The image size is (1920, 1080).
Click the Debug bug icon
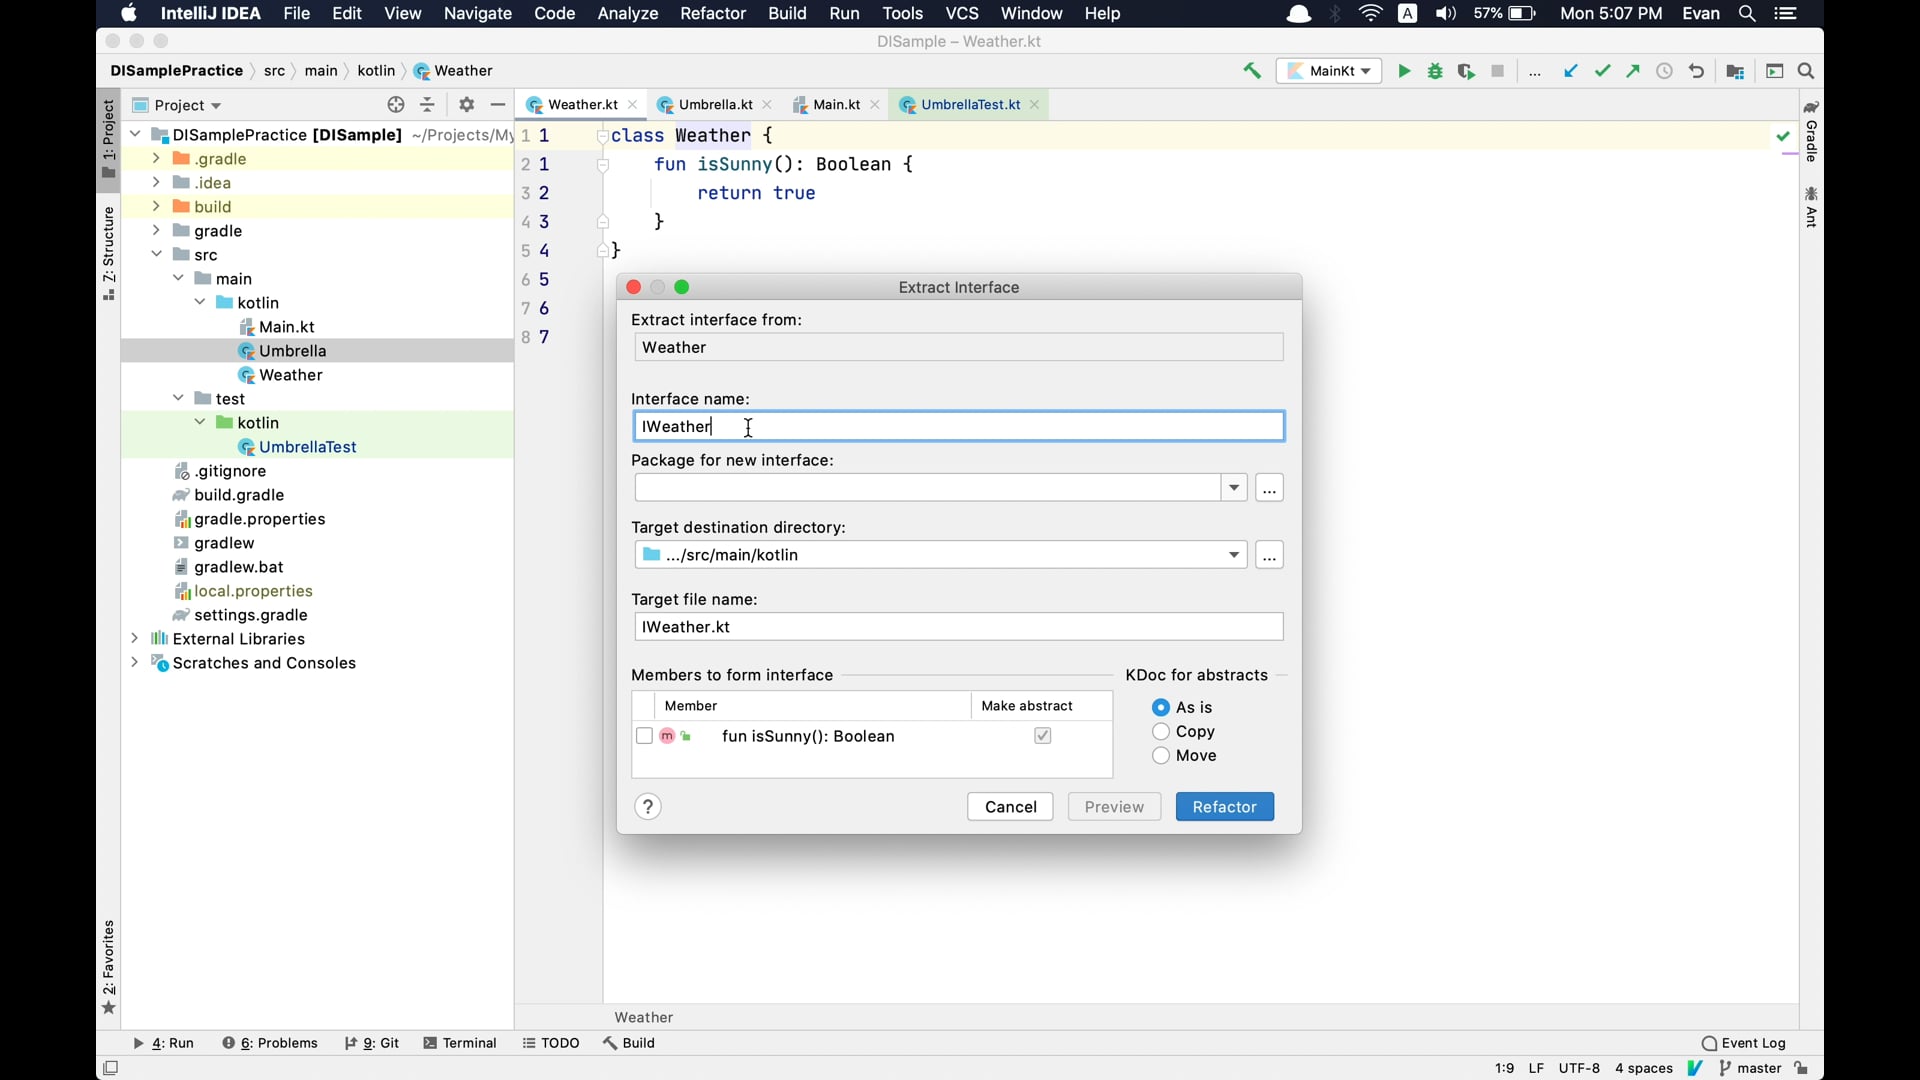coord(1435,71)
